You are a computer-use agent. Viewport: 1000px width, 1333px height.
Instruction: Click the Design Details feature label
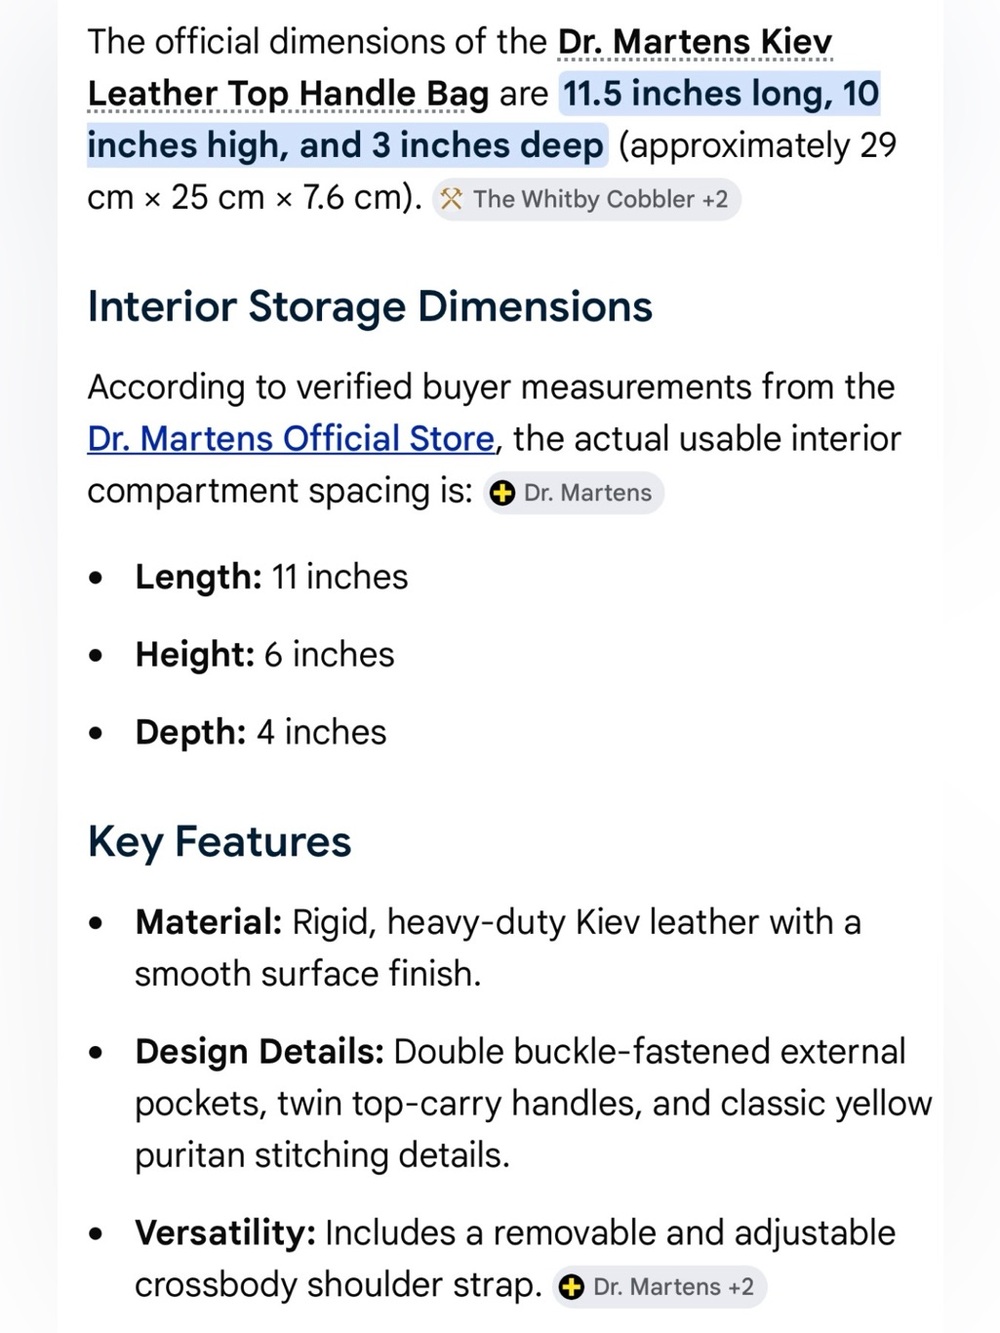coord(260,1052)
